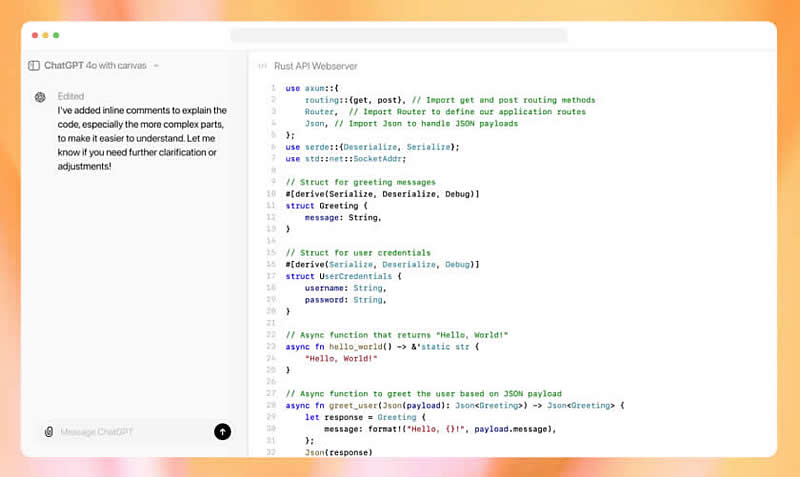800x477 pixels.
Task: Click the Rust API Webserver canvas title
Action: pyautogui.click(x=315, y=66)
